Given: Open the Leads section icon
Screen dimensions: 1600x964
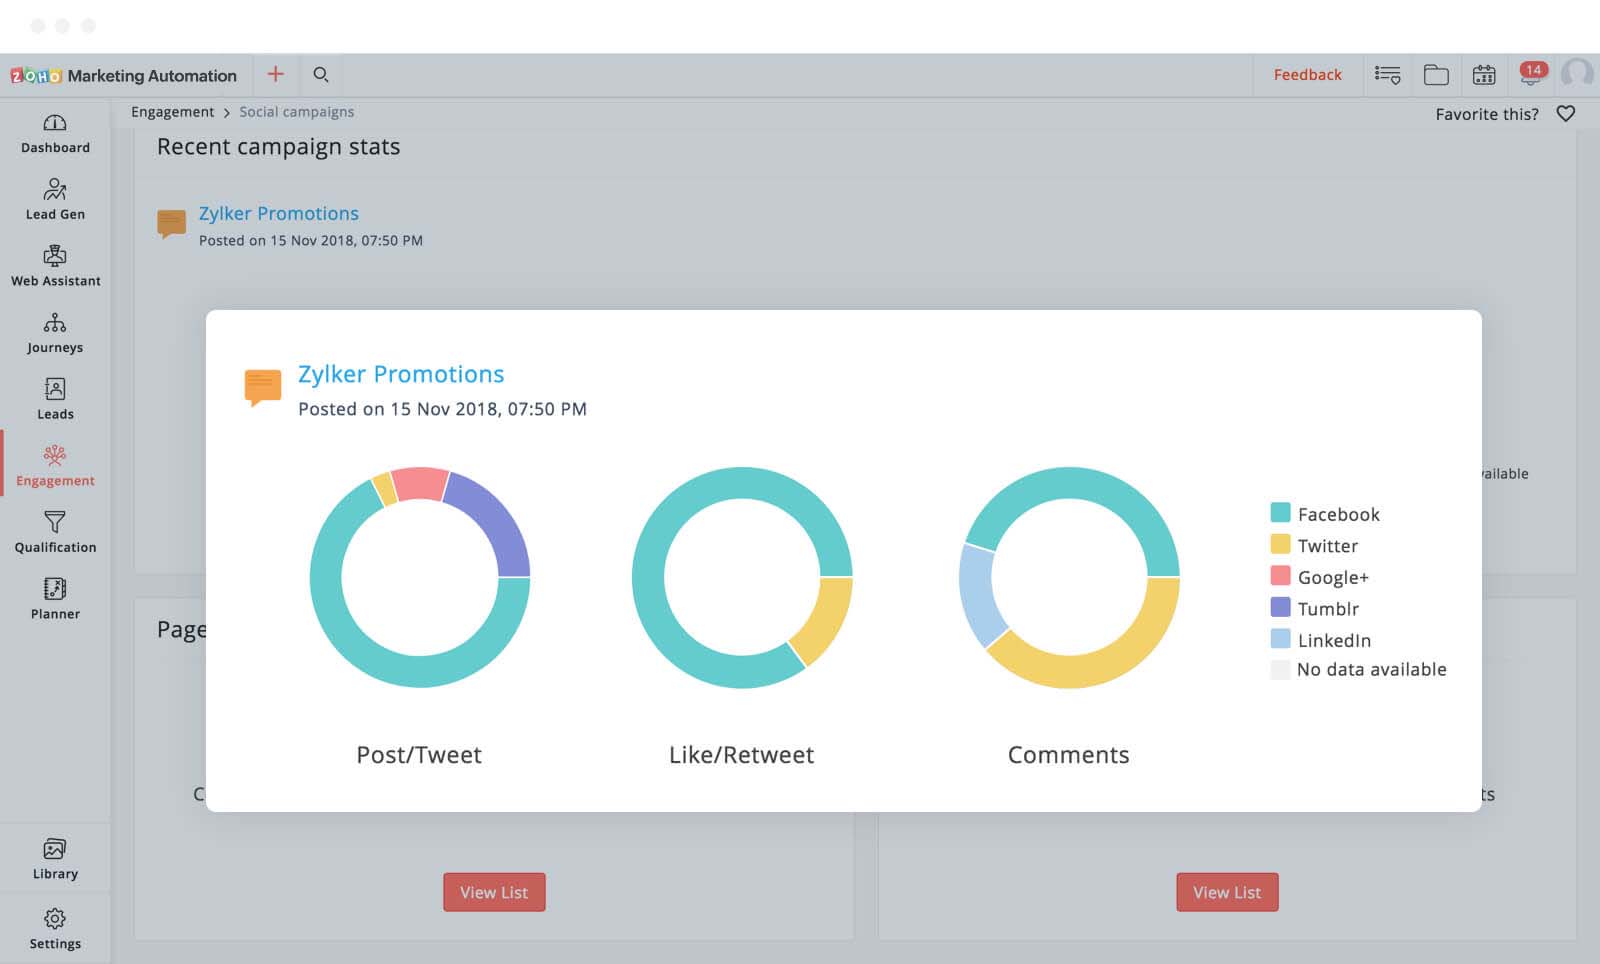Looking at the screenshot, I should [x=55, y=390].
